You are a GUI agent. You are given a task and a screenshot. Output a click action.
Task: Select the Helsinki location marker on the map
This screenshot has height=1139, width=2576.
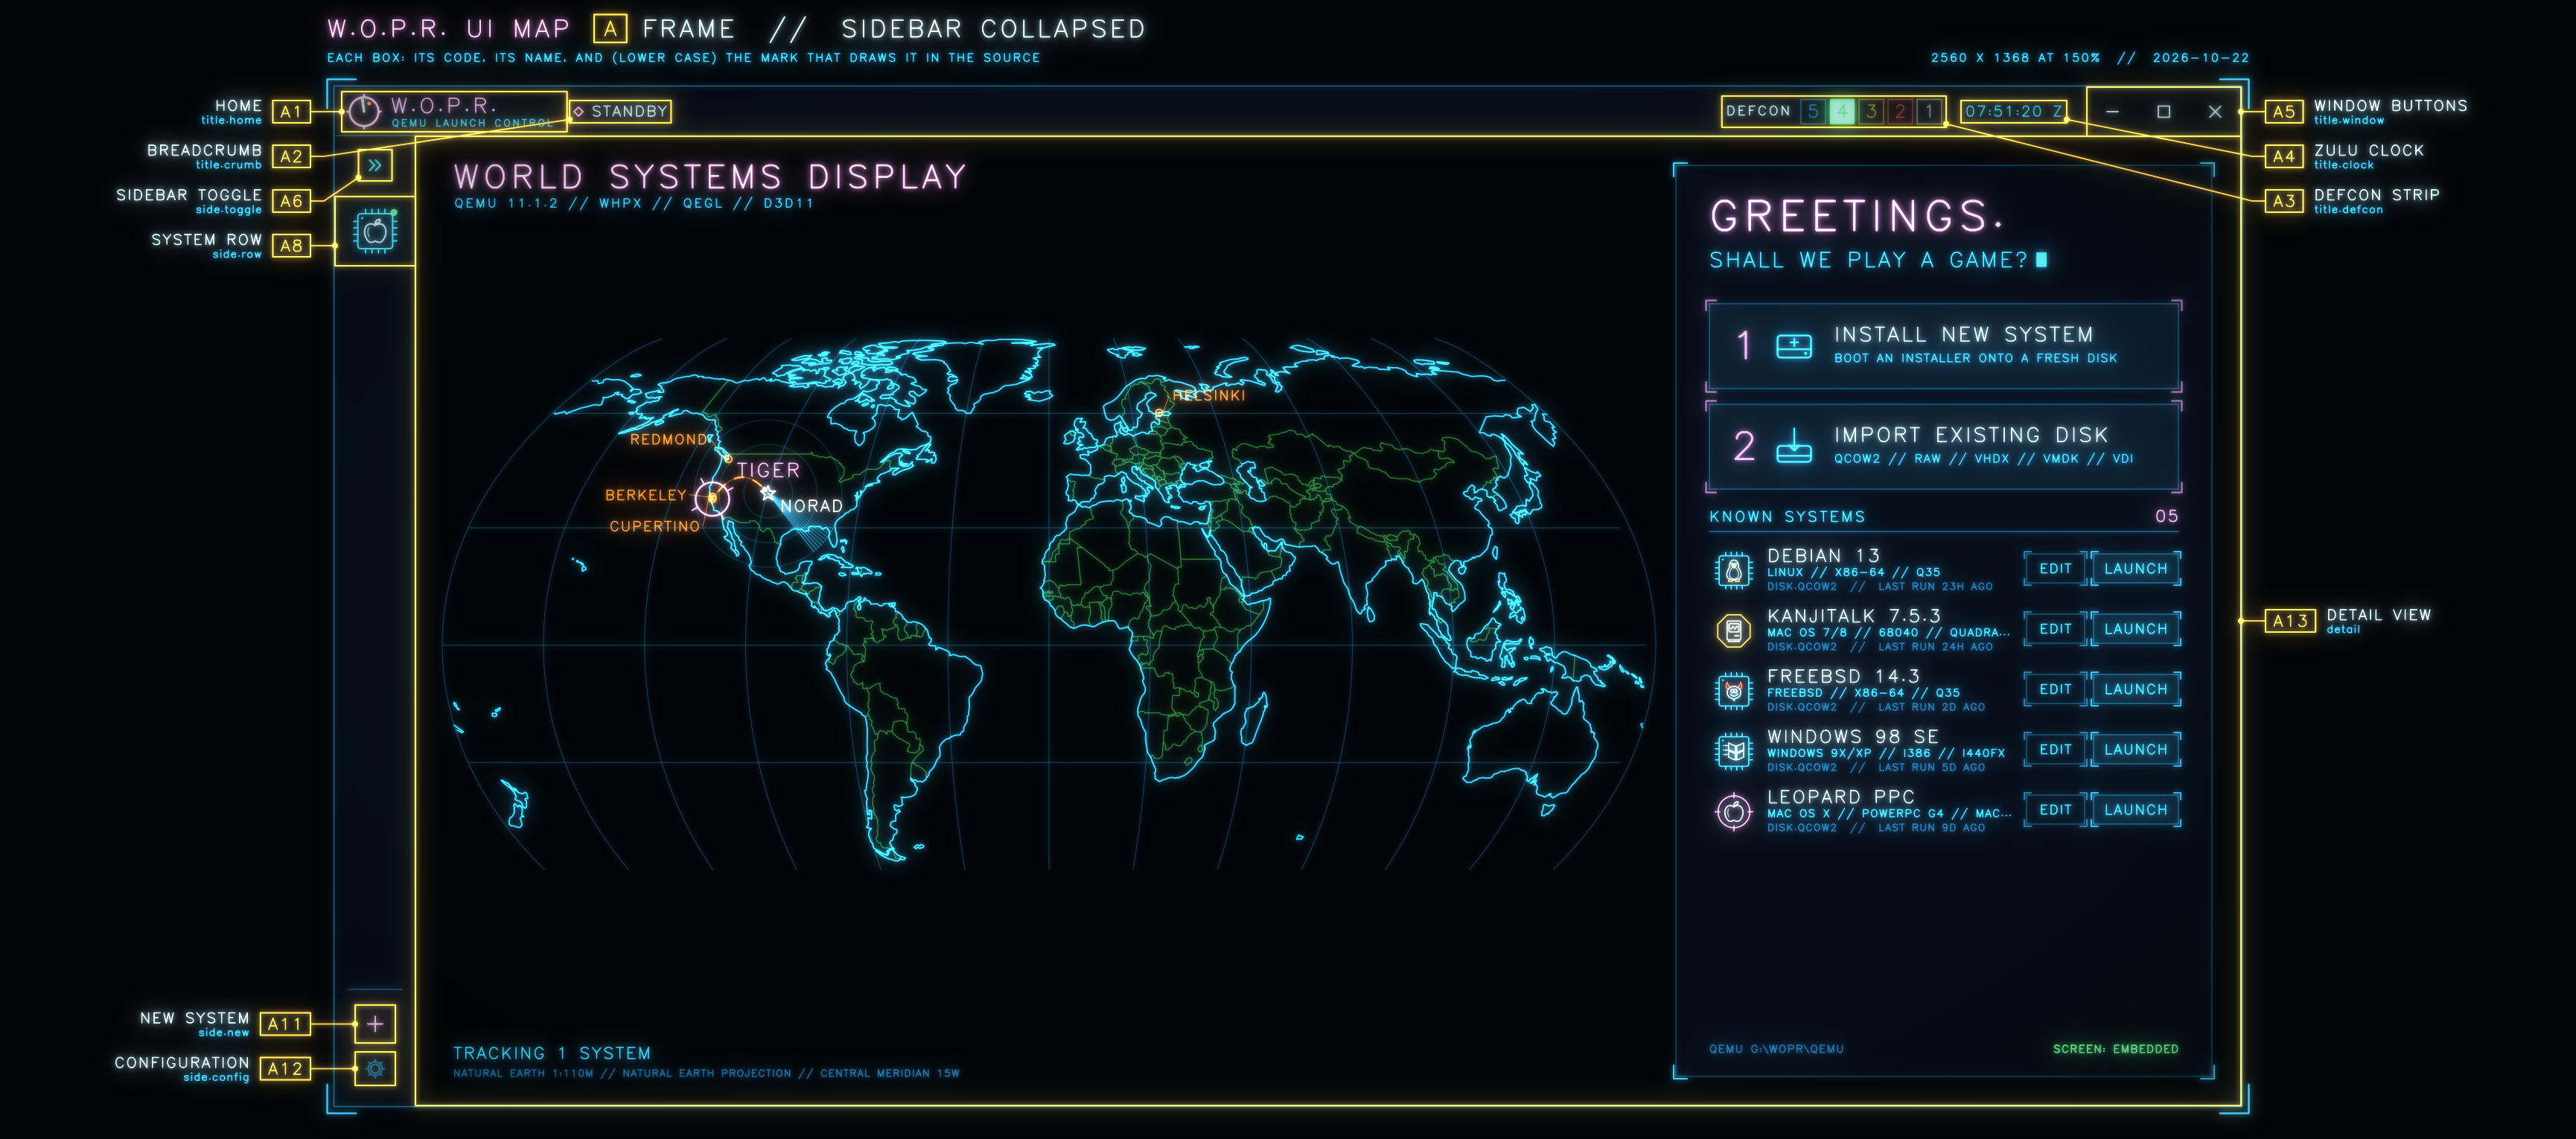tap(1159, 412)
